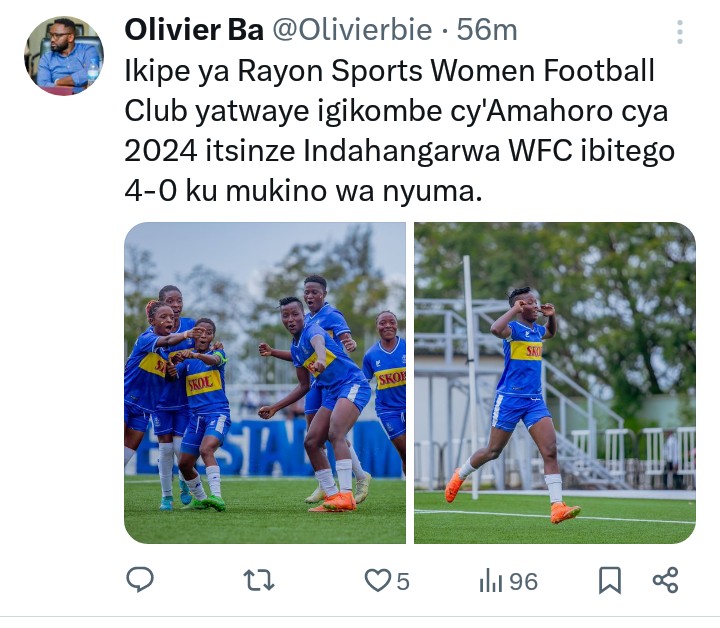Open the photo of celebrating team players

265,383
